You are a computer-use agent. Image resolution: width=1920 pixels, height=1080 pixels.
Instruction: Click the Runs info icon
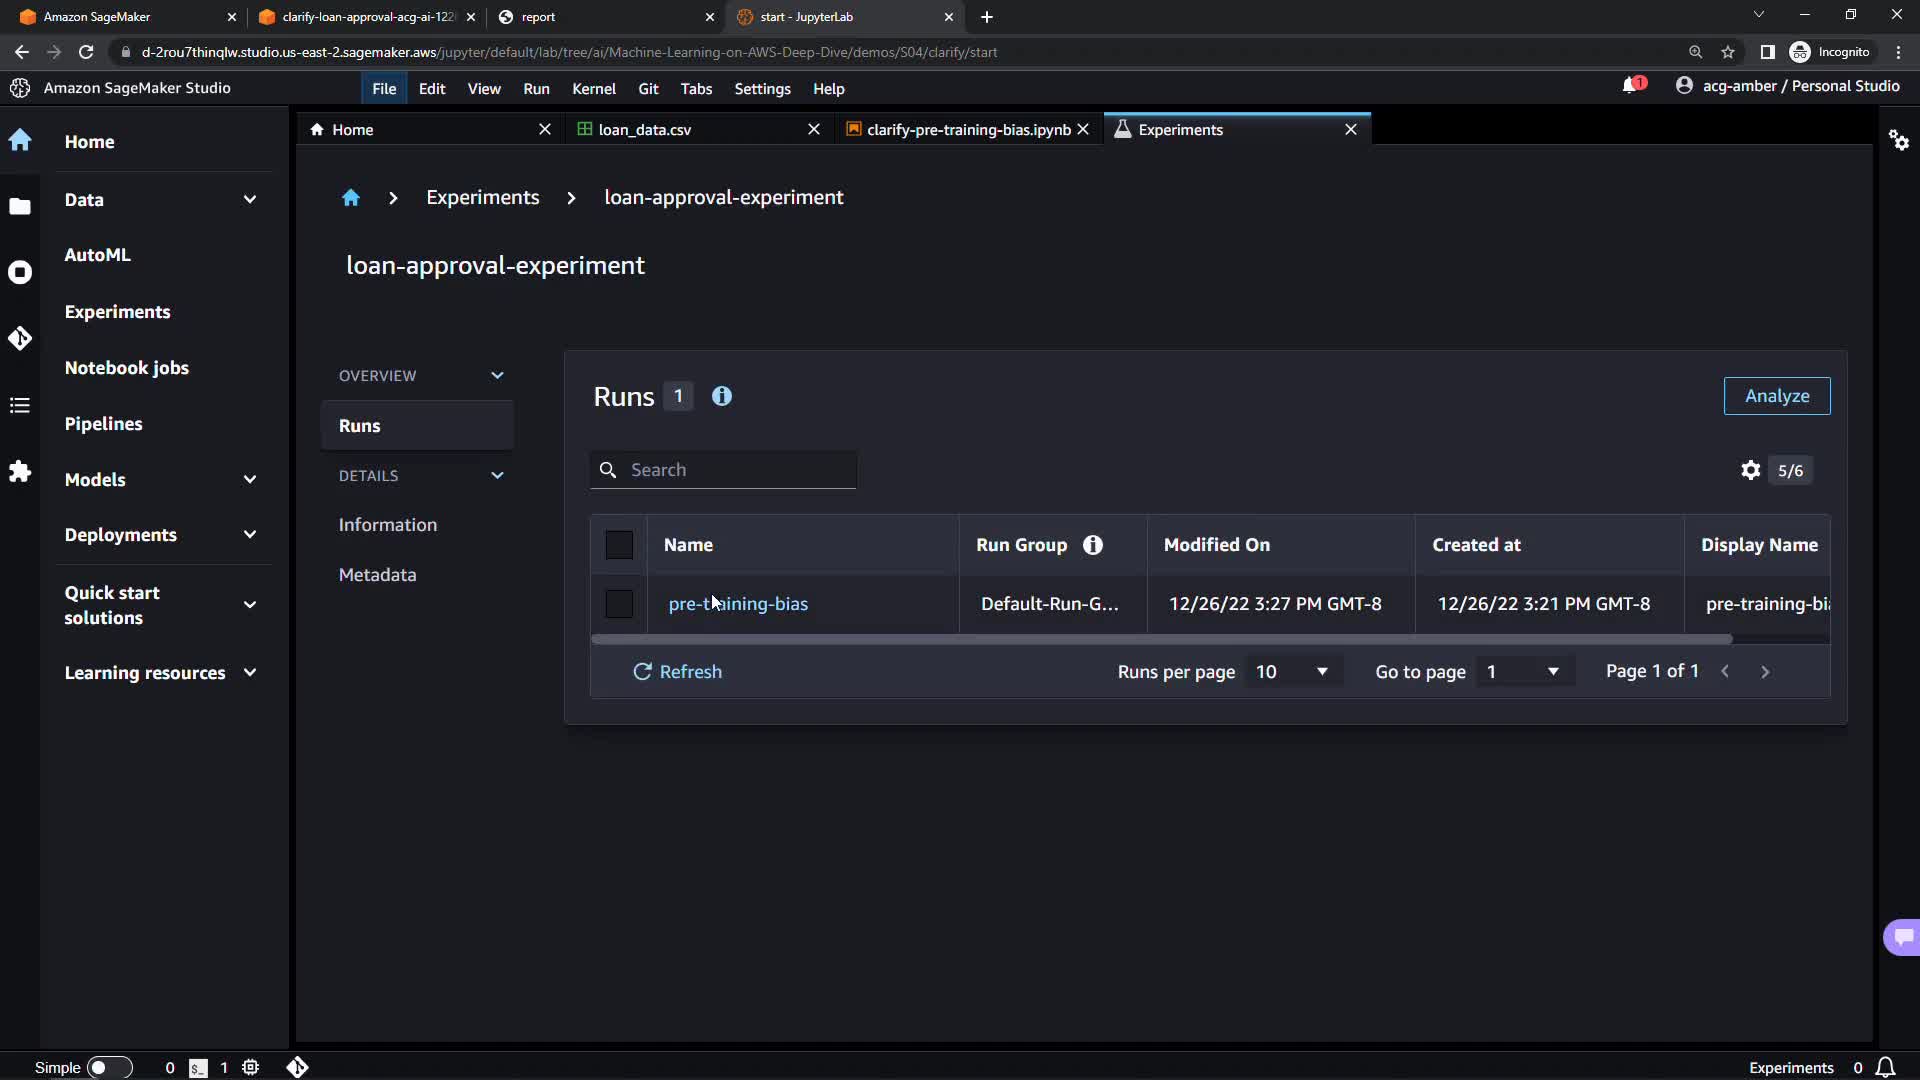(x=721, y=396)
